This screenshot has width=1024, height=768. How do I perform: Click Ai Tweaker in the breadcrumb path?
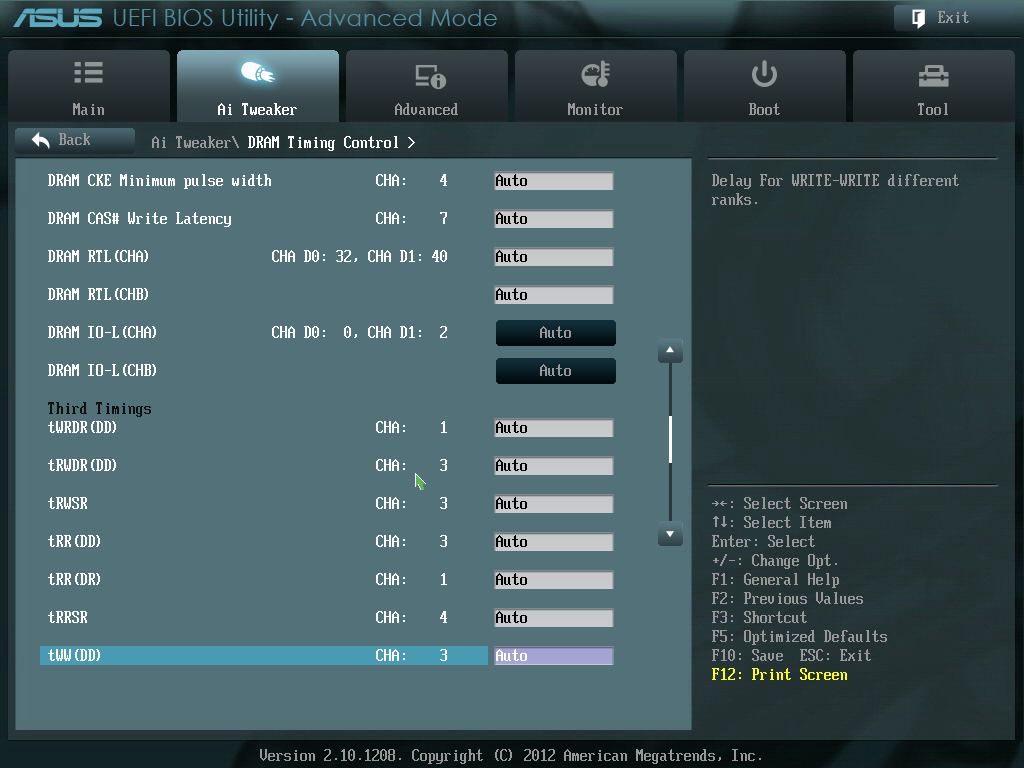click(x=191, y=142)
